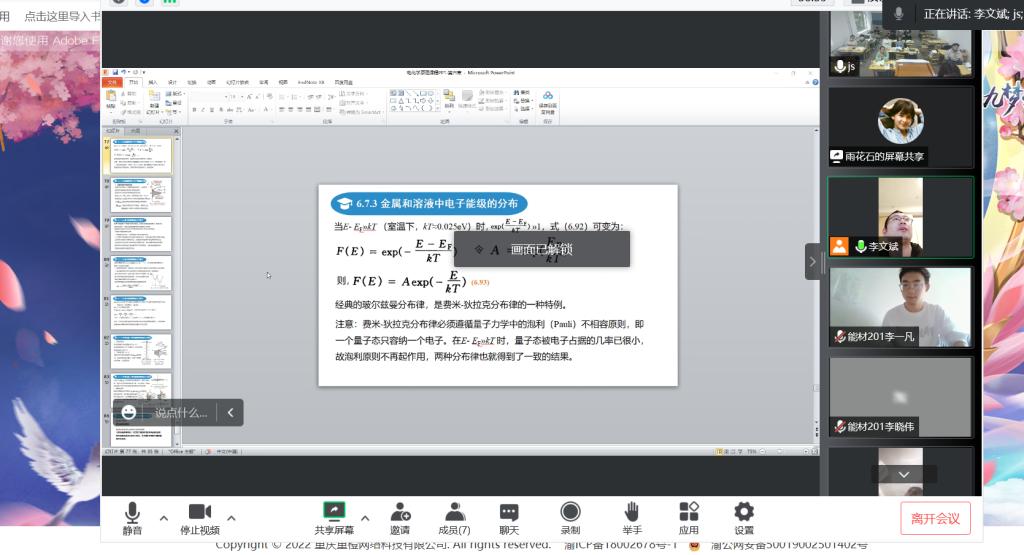
Task: Click the js microphone icon
Action: pos(840,66)
